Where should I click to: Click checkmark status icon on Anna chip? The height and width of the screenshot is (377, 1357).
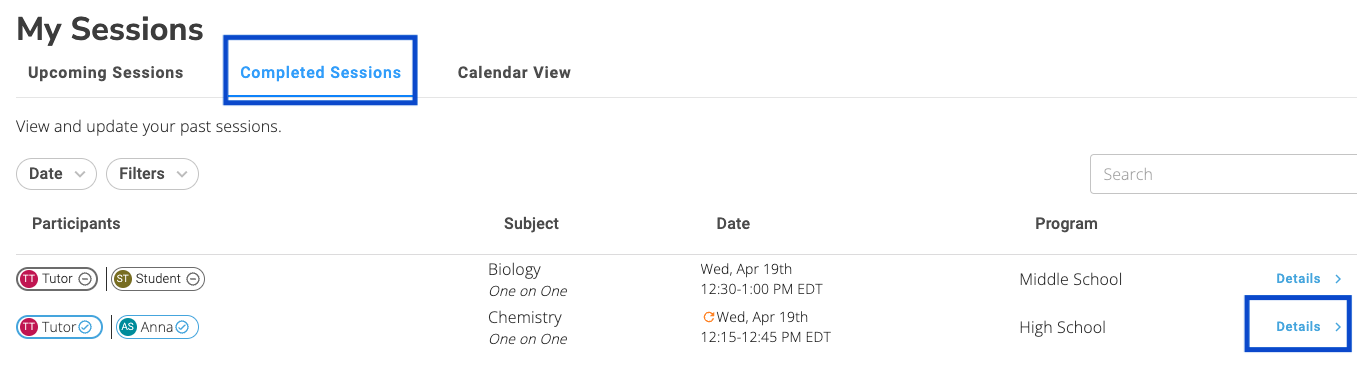[x=182, y=327]
